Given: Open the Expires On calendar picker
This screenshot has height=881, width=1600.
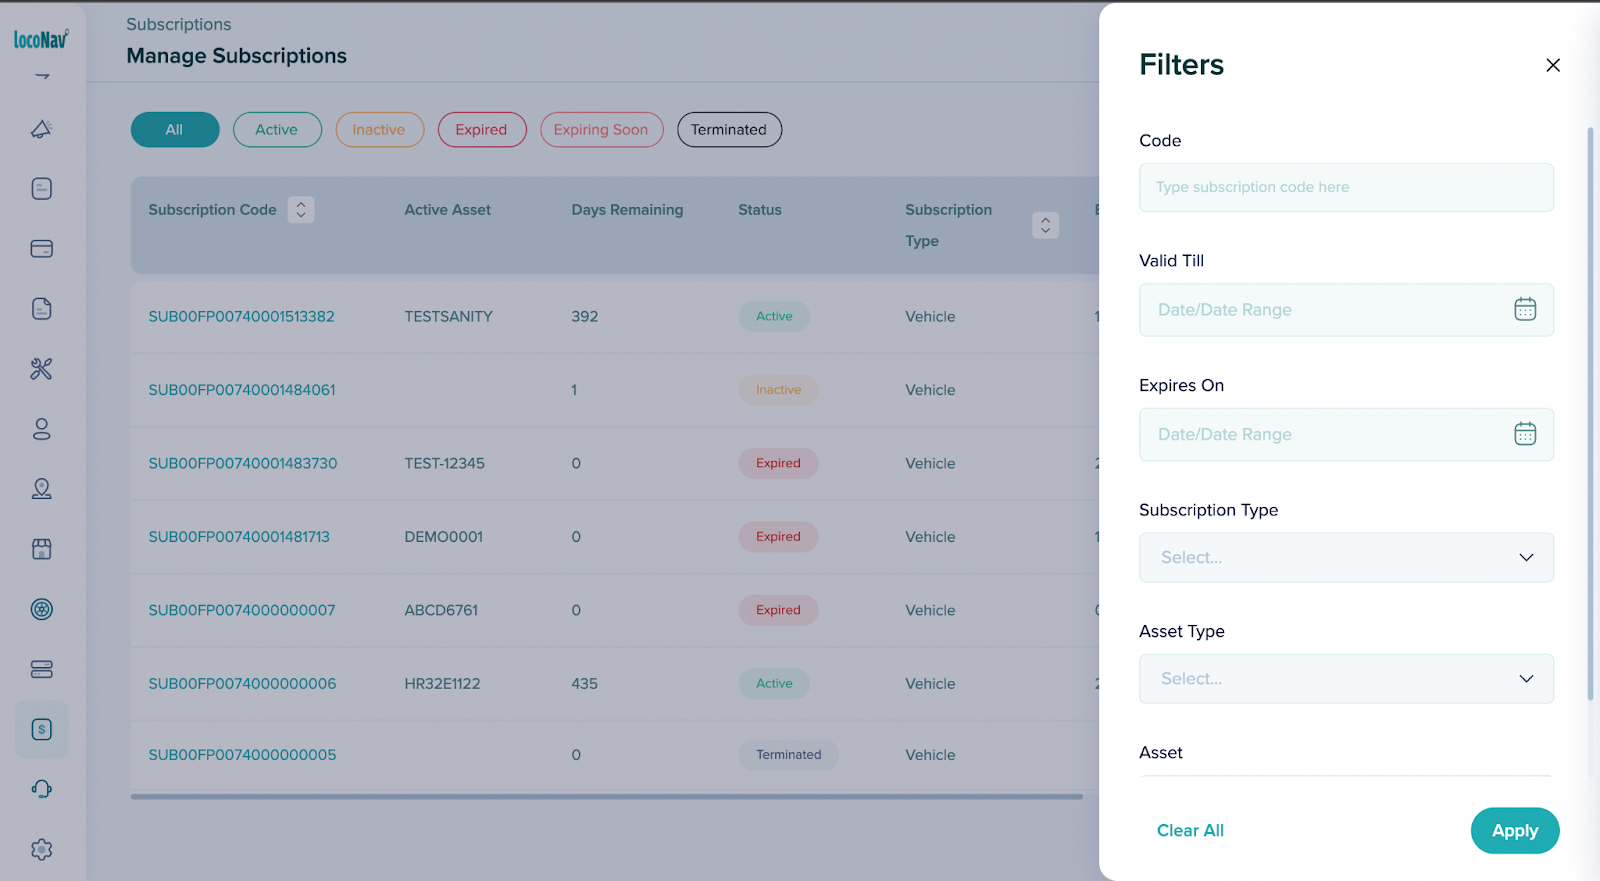Looking at the screenshot, I should click(x=1524, y=434).
